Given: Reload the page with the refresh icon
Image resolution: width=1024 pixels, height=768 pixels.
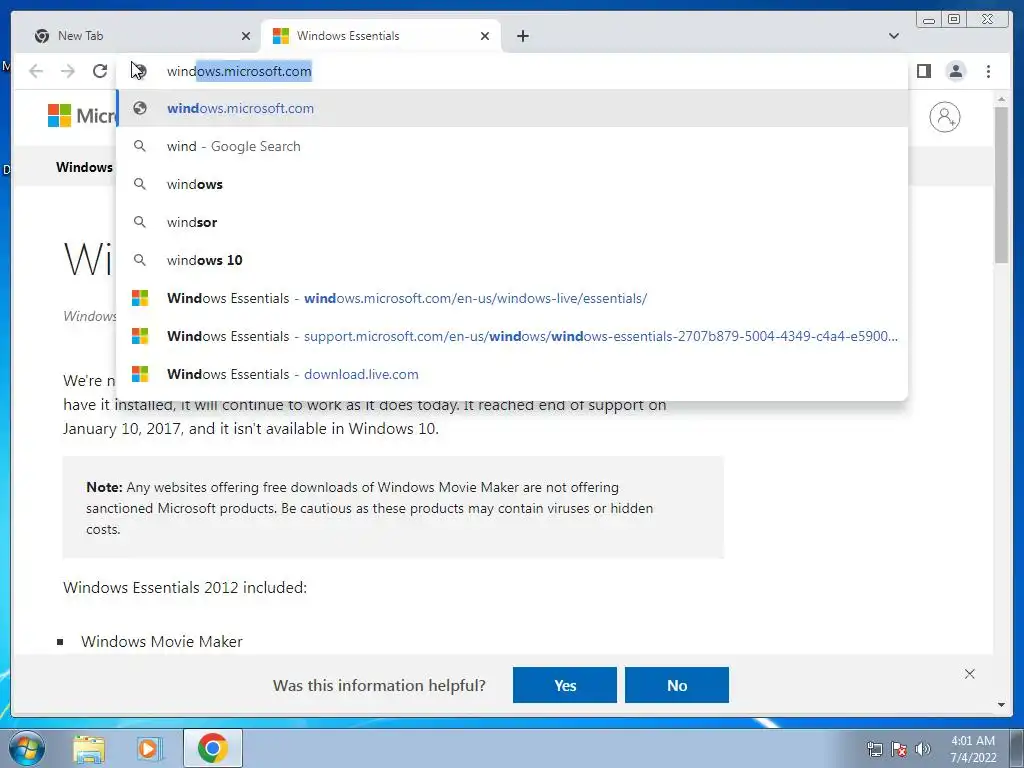Looking at the screenshot, I should 100,71.
